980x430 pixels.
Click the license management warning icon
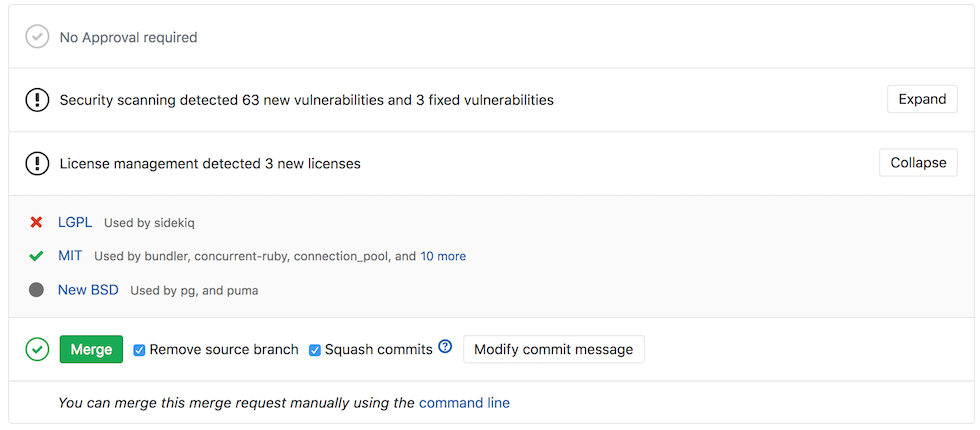pyautogui.click(x=37, y=163)
